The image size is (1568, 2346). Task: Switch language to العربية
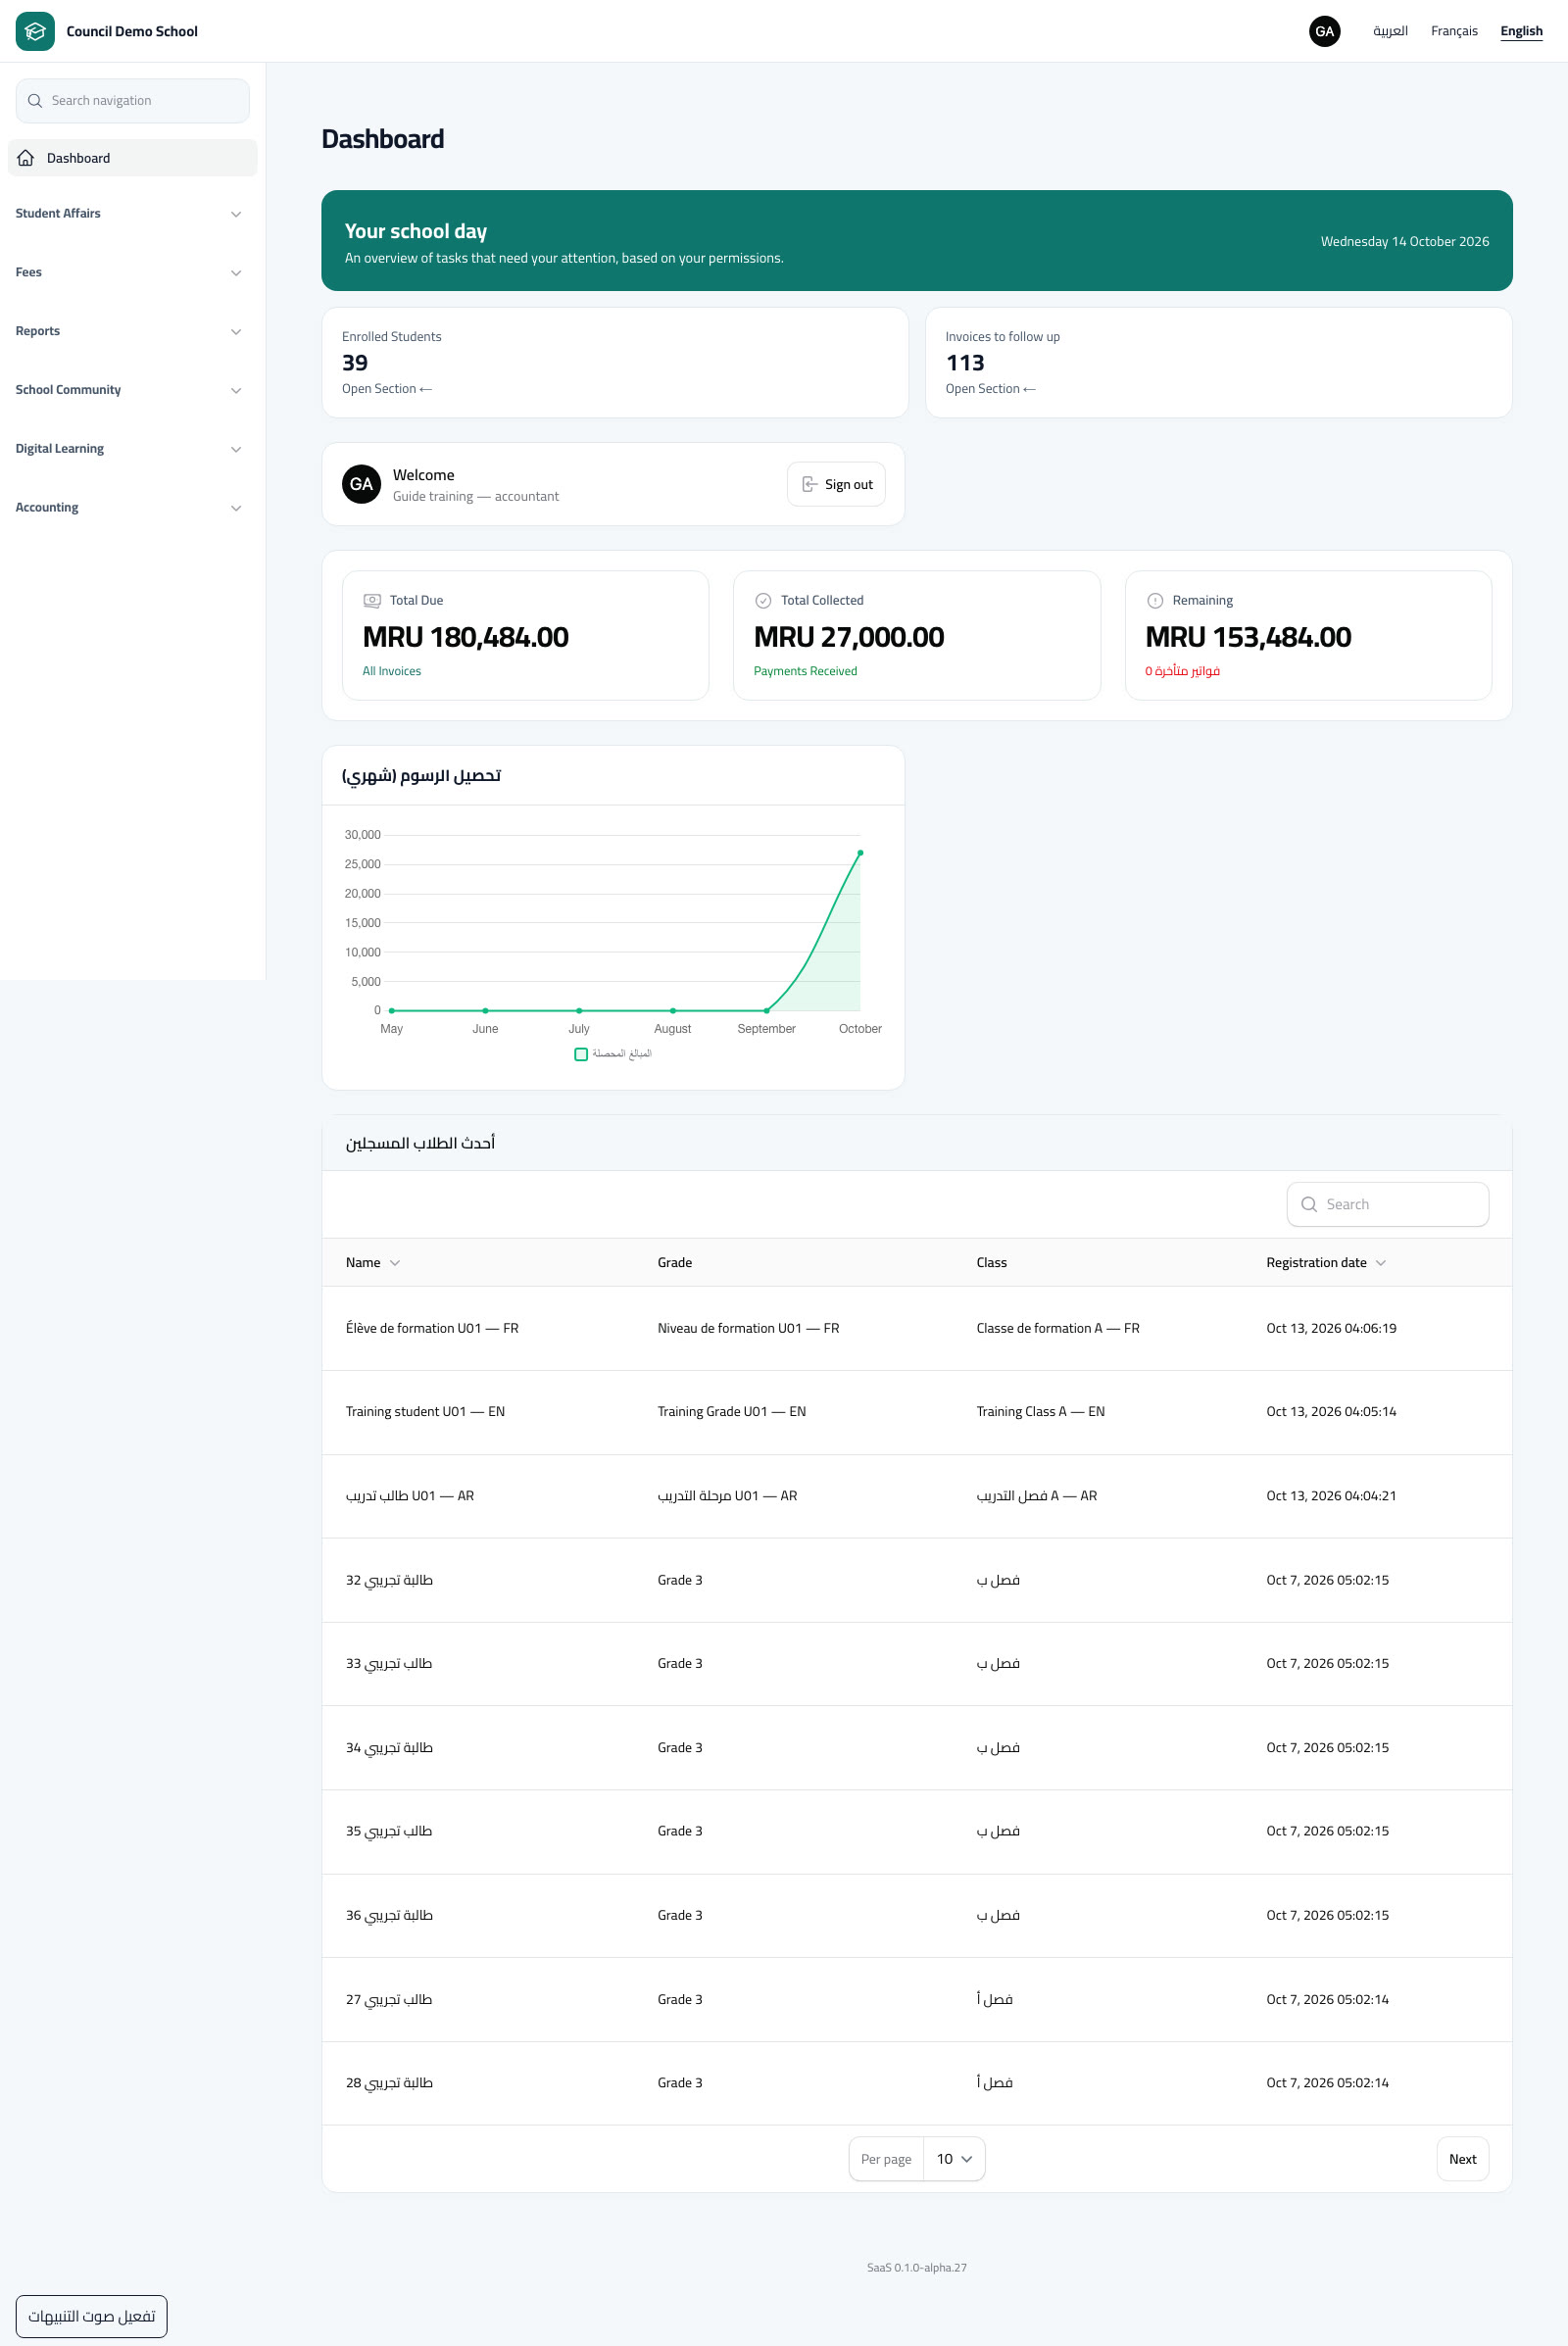click(x=1390, y=31)
